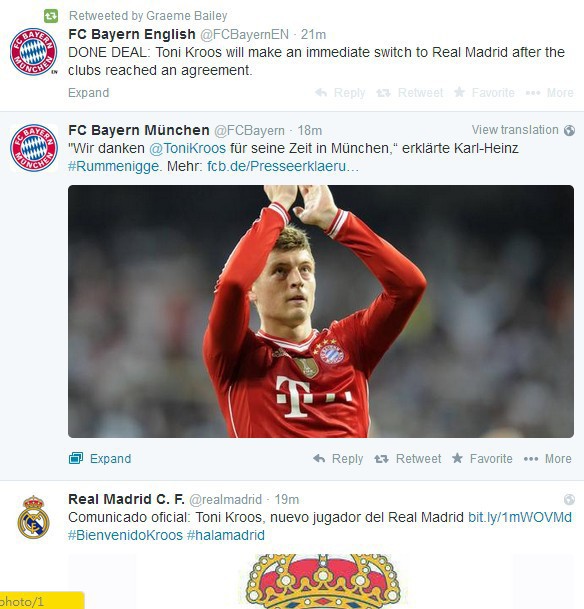Click View translation on German tweet

coord(515,130)
